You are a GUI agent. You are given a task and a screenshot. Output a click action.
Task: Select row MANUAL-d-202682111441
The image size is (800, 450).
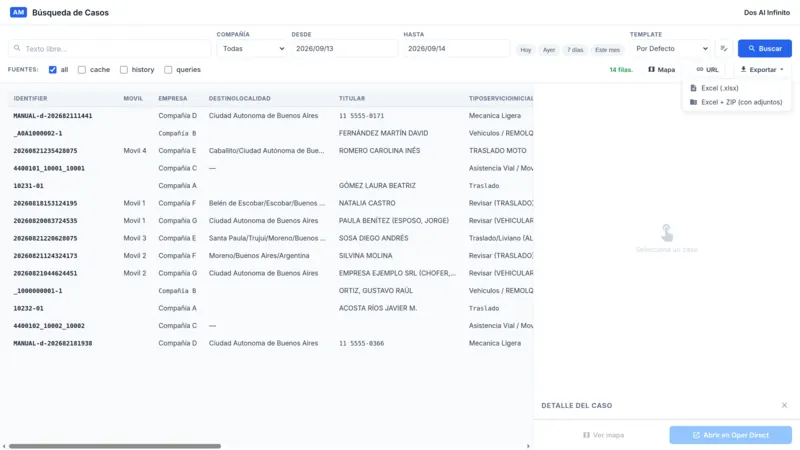point(270,116)
